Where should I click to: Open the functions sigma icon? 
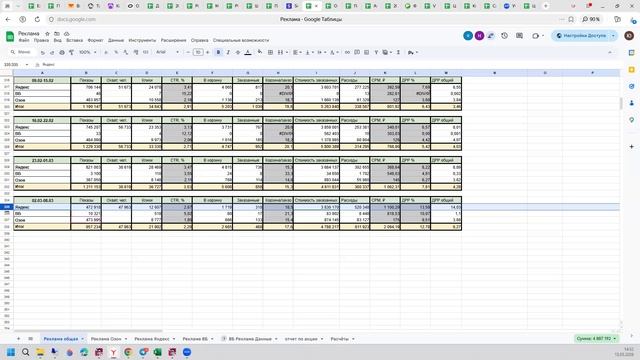[x=398, y=52]
